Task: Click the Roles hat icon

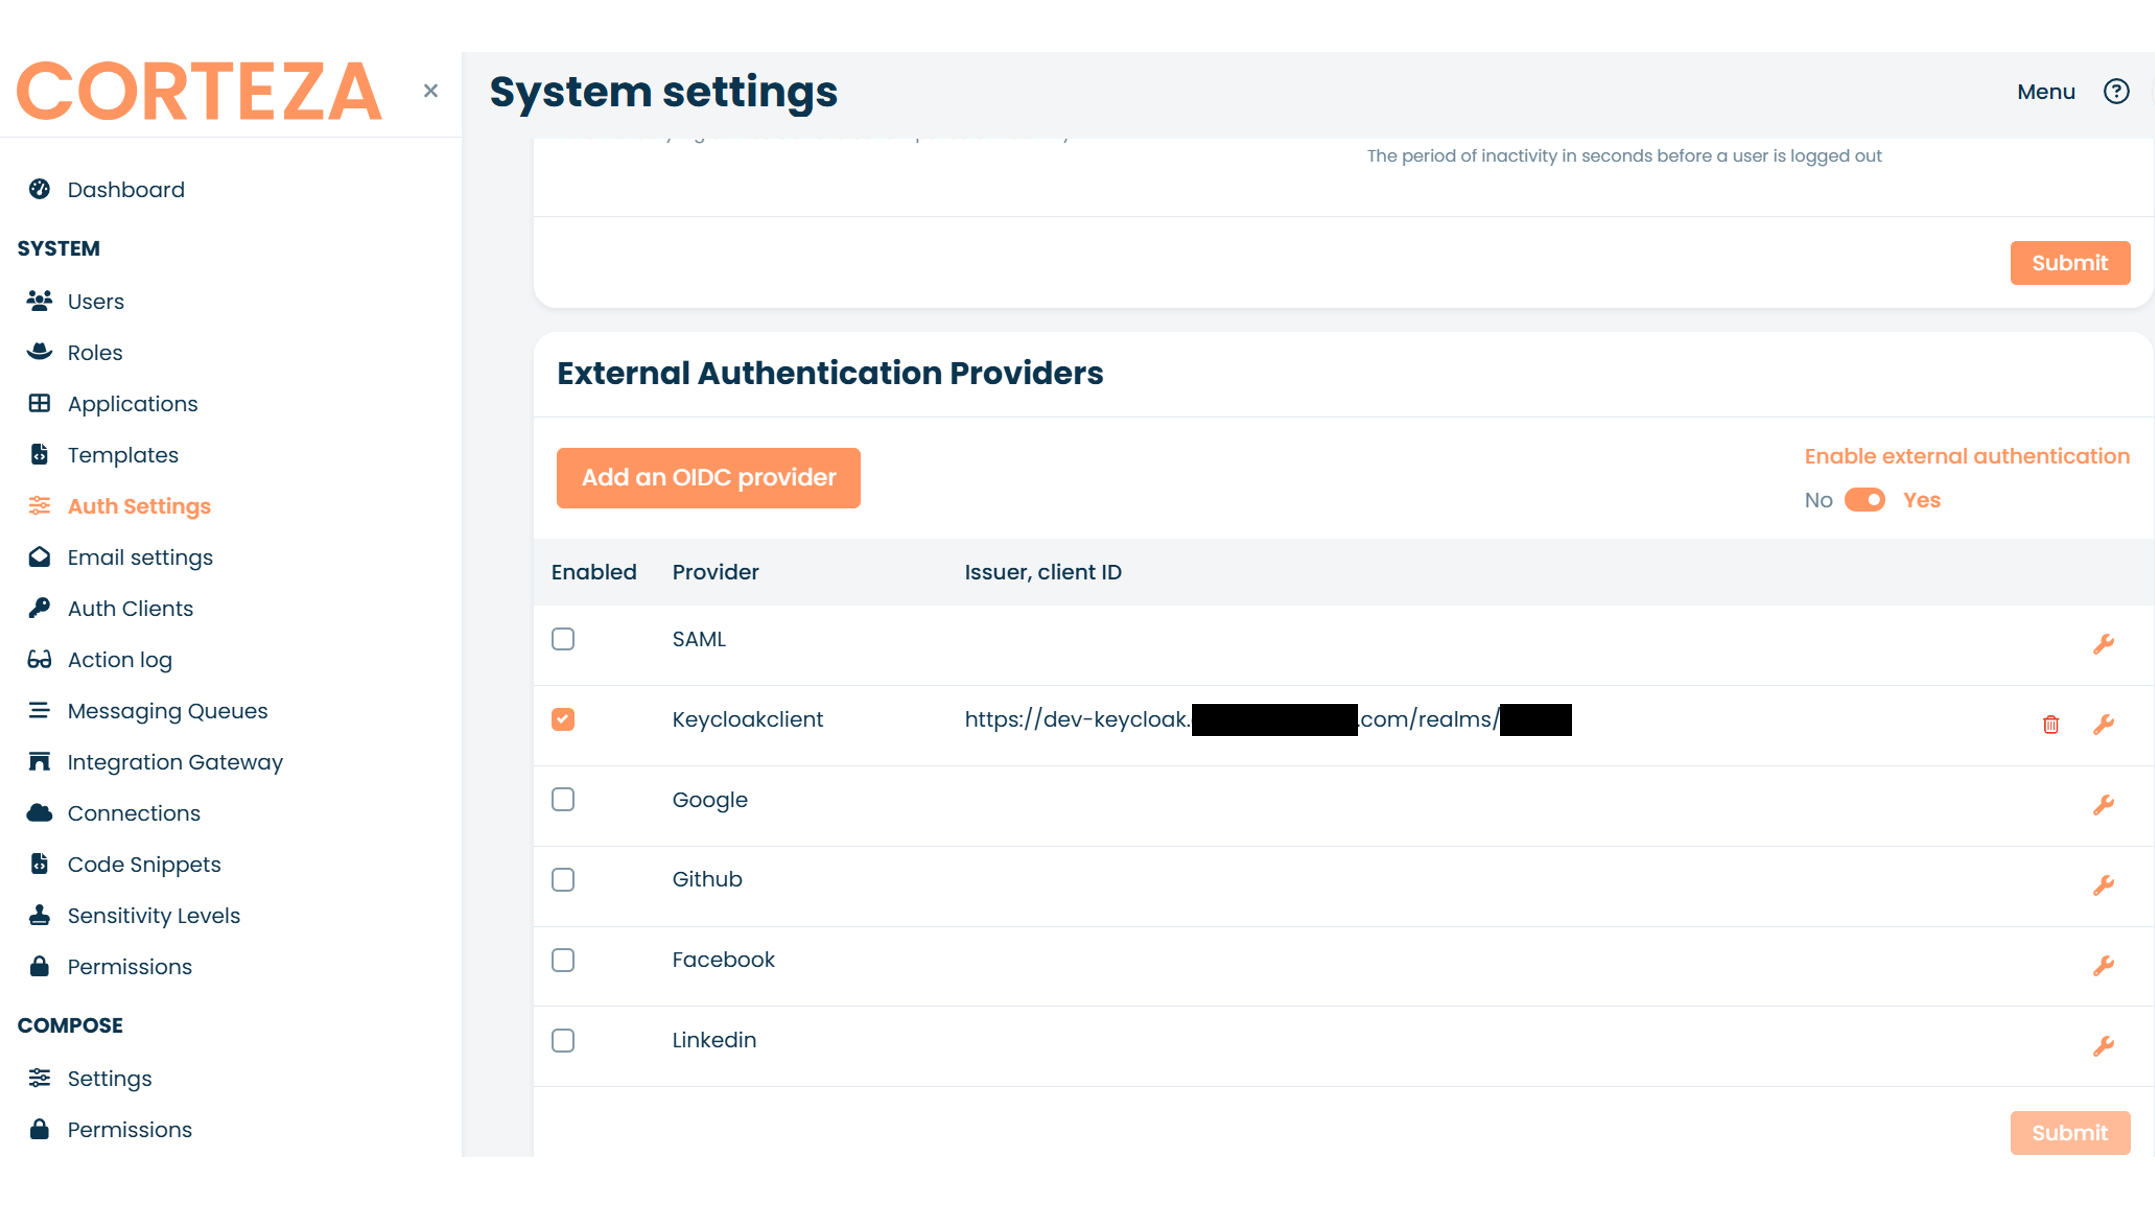Action: coord(39,351)
